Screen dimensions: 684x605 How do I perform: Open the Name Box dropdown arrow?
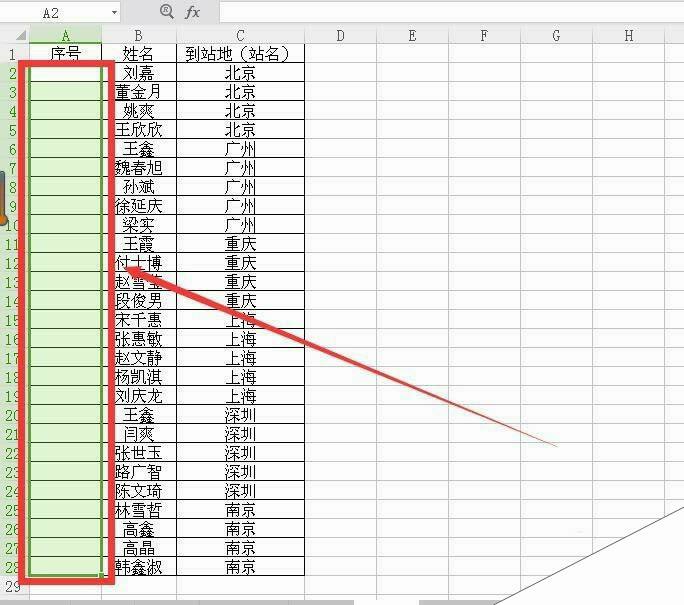coord(114,12)
